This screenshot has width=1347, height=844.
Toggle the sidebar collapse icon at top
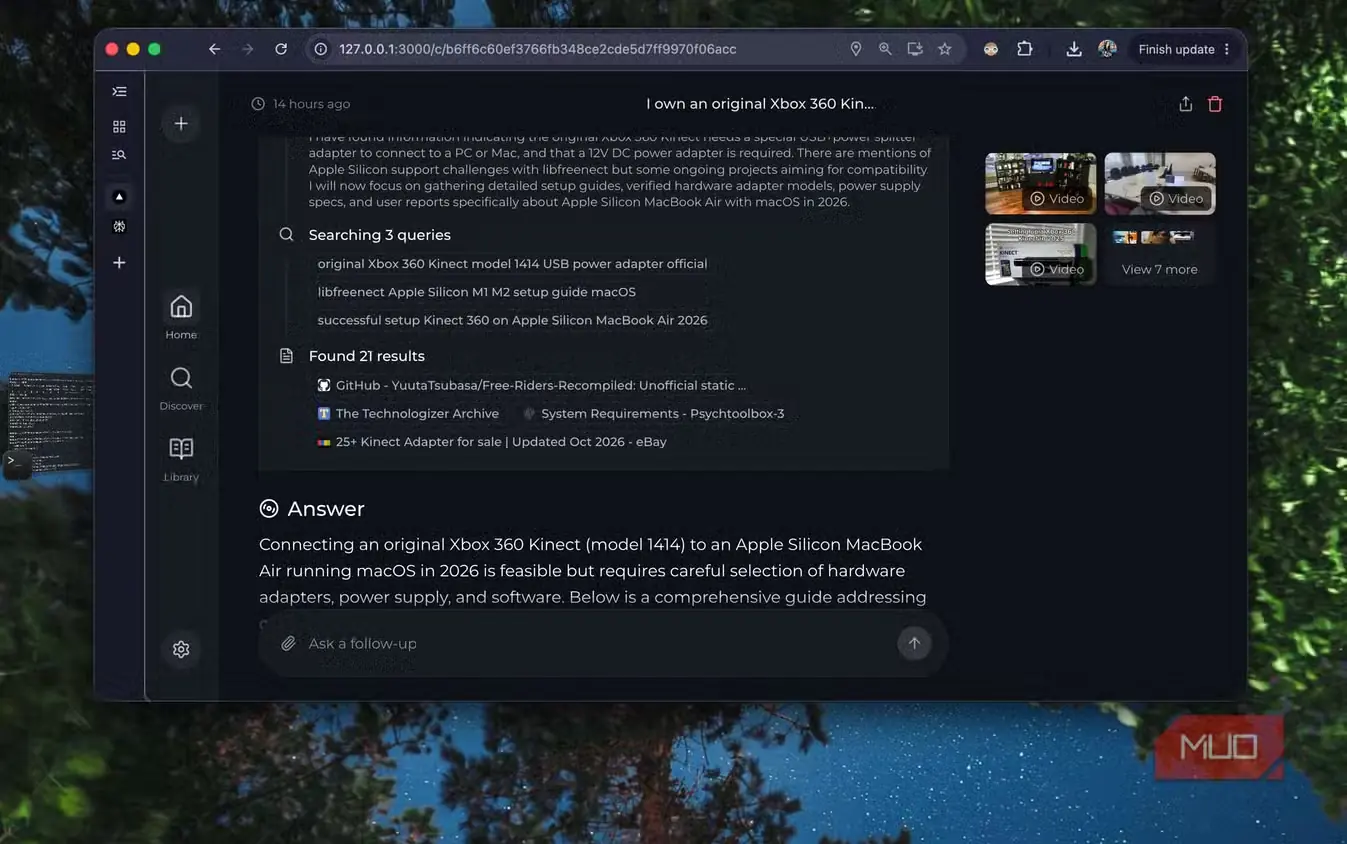[x=119, y=91]
